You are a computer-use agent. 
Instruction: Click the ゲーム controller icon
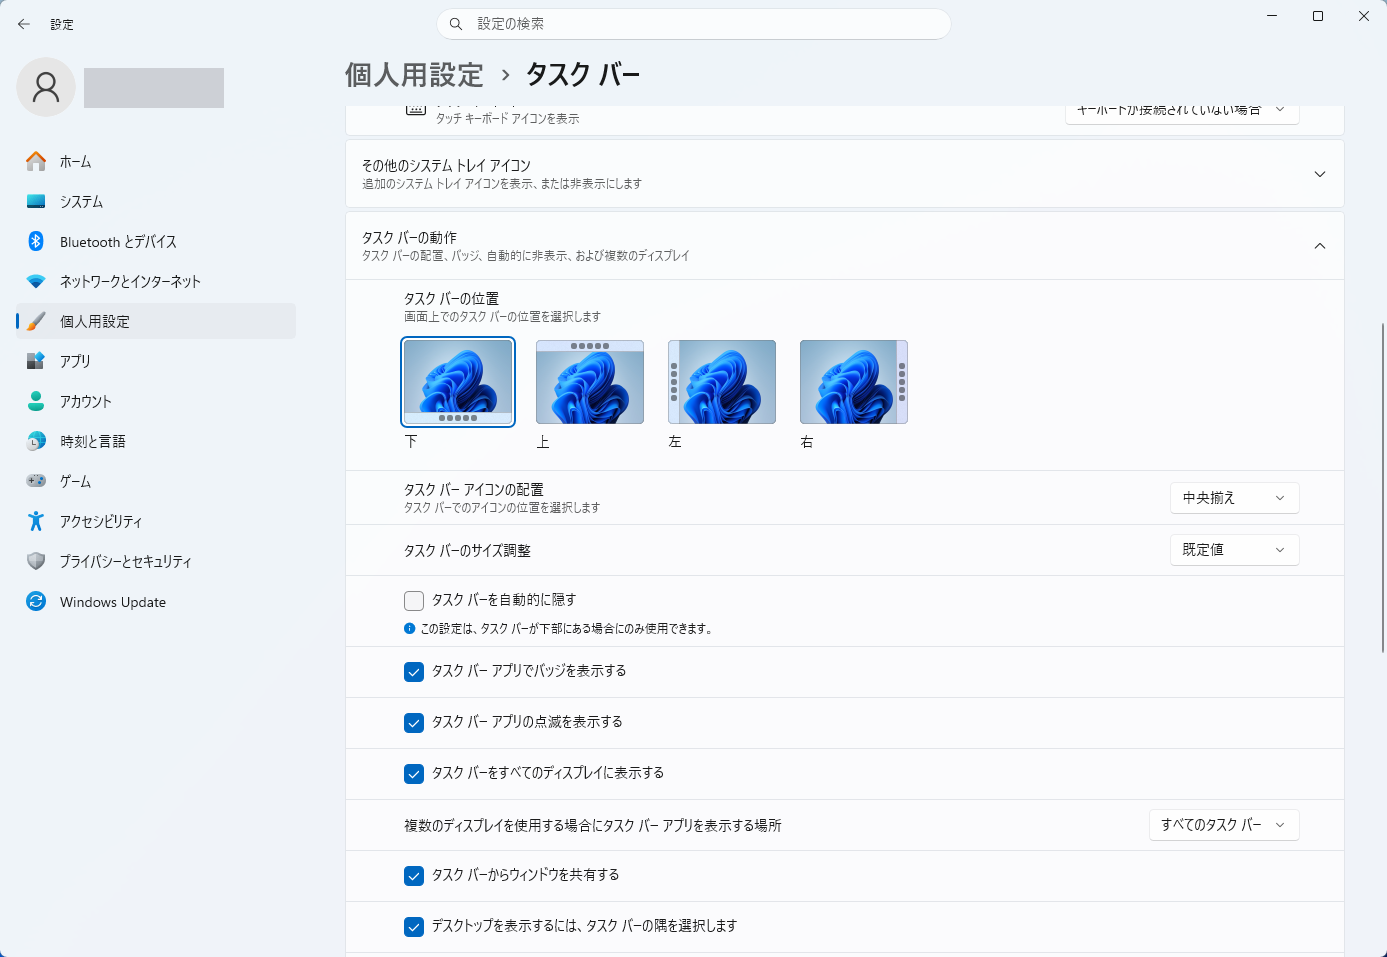click(36, 481)
